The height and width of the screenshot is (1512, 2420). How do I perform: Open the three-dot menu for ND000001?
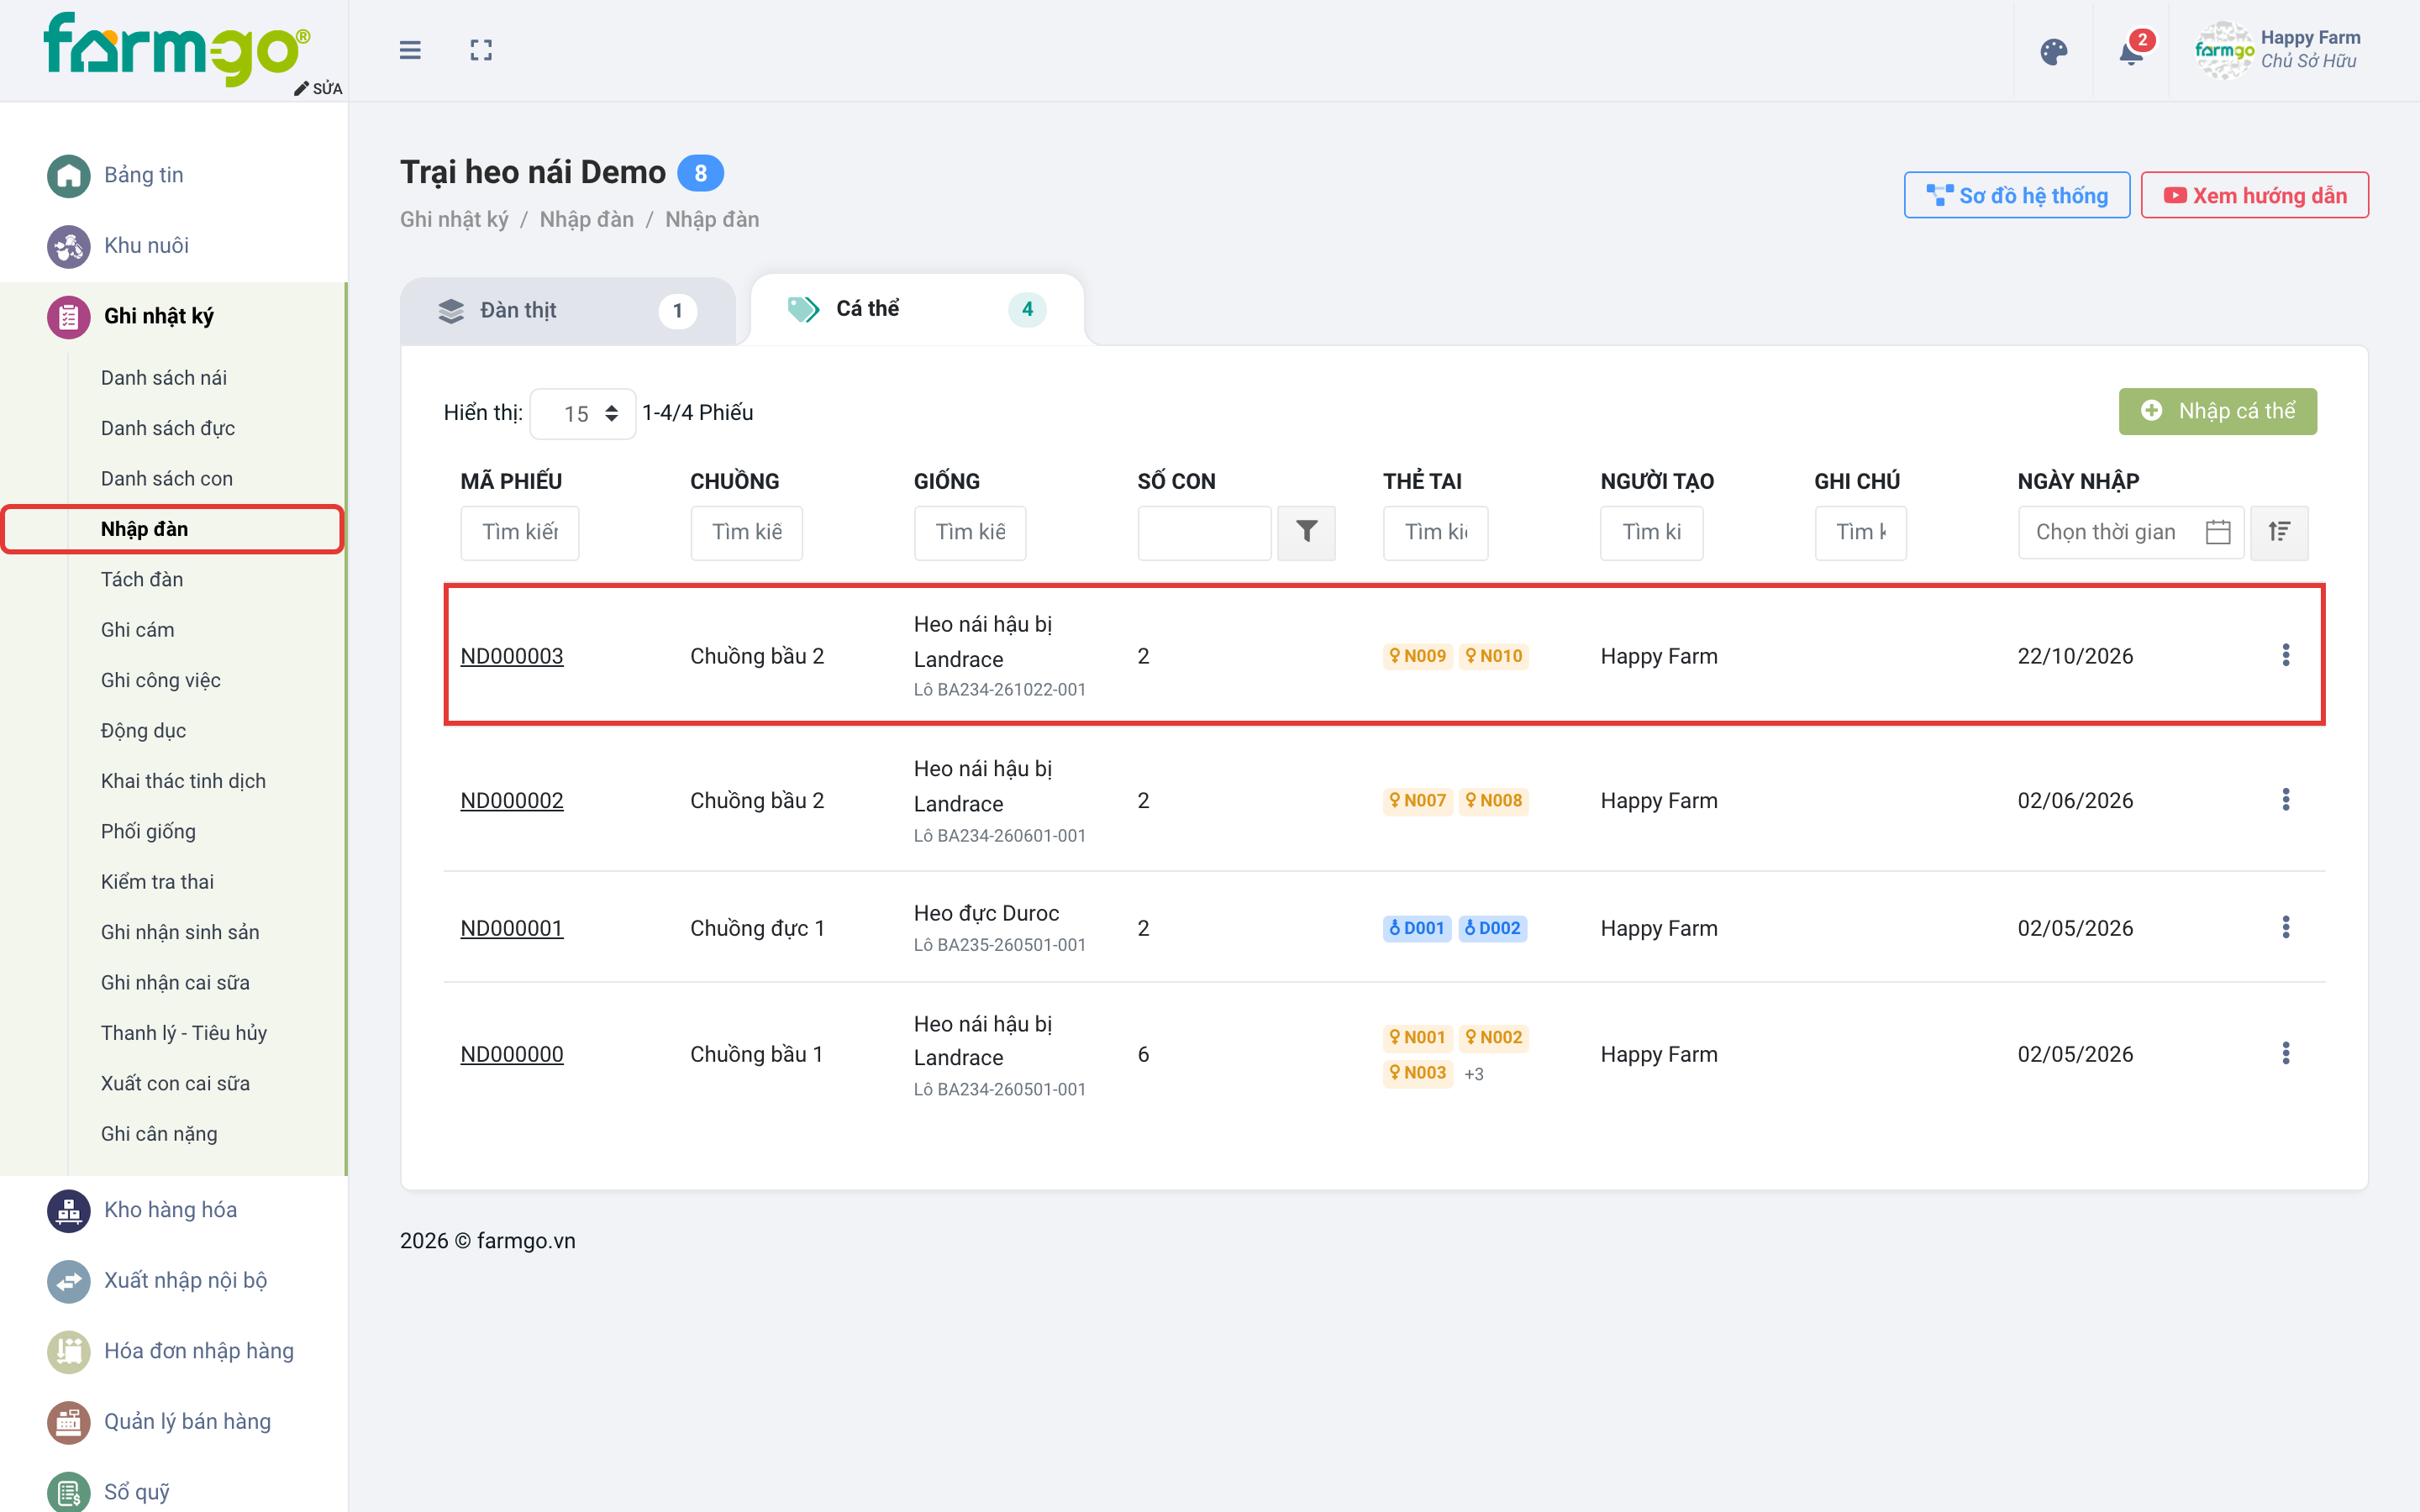click(2285, 927)
